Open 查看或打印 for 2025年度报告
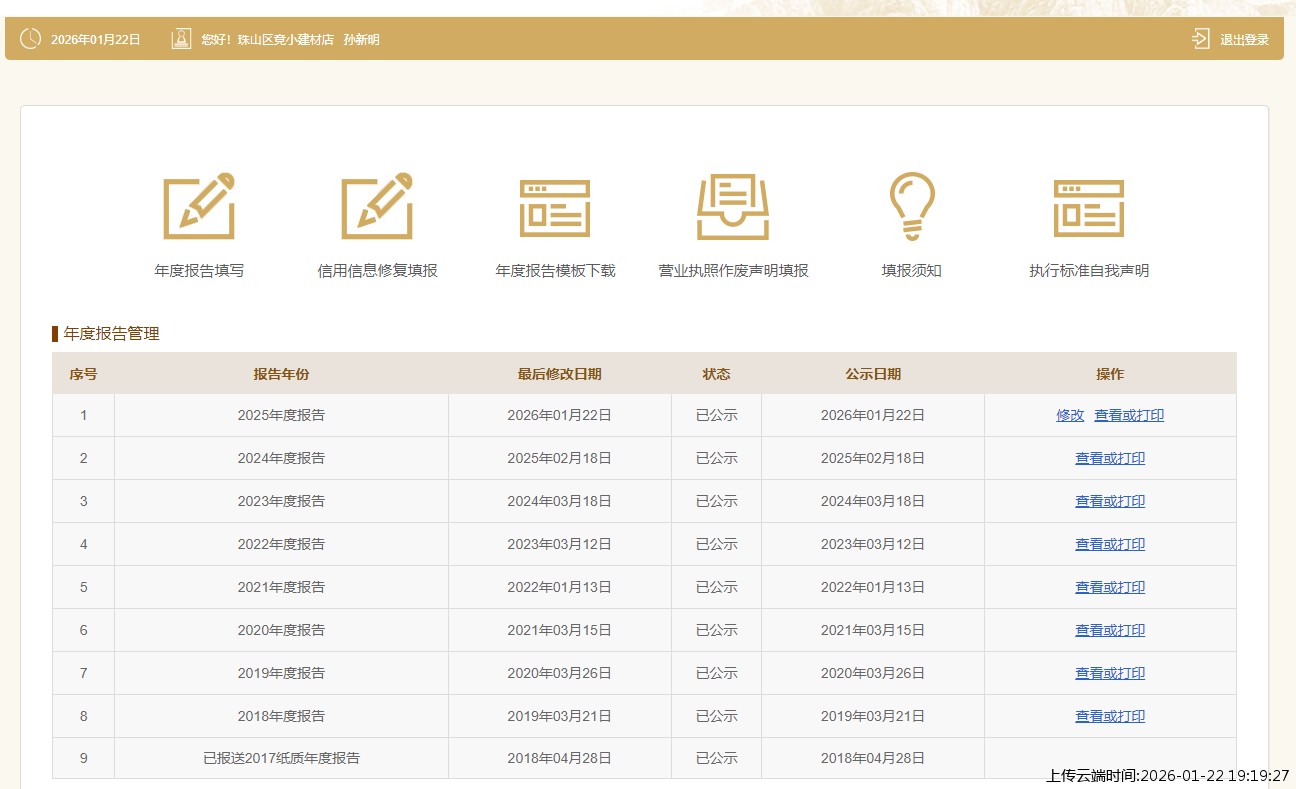This screenshot has width=1296, height=789. [x=1129, y=415]
